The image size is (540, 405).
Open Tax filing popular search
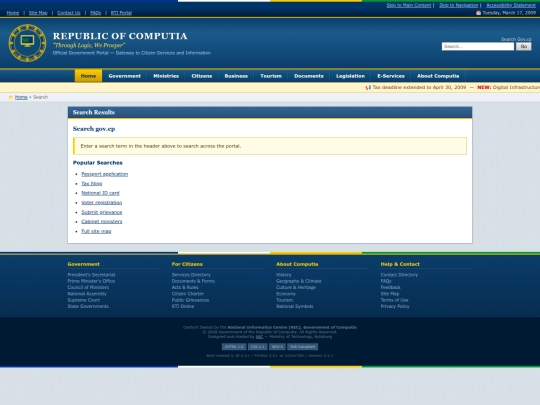point(92,184)
